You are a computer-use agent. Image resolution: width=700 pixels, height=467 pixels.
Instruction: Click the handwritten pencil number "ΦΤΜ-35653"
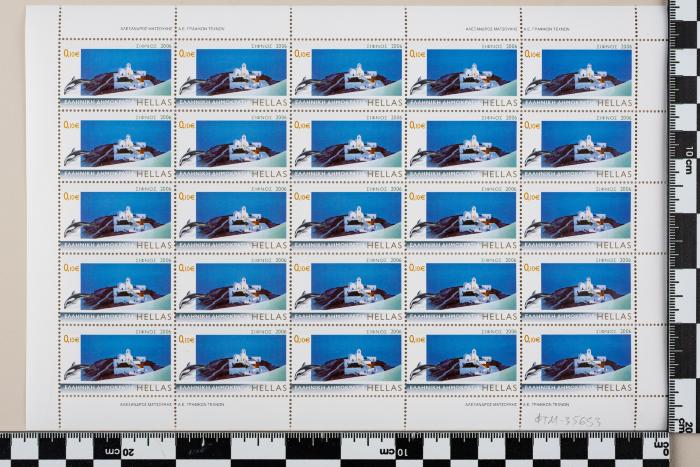(x=568, y=420)
